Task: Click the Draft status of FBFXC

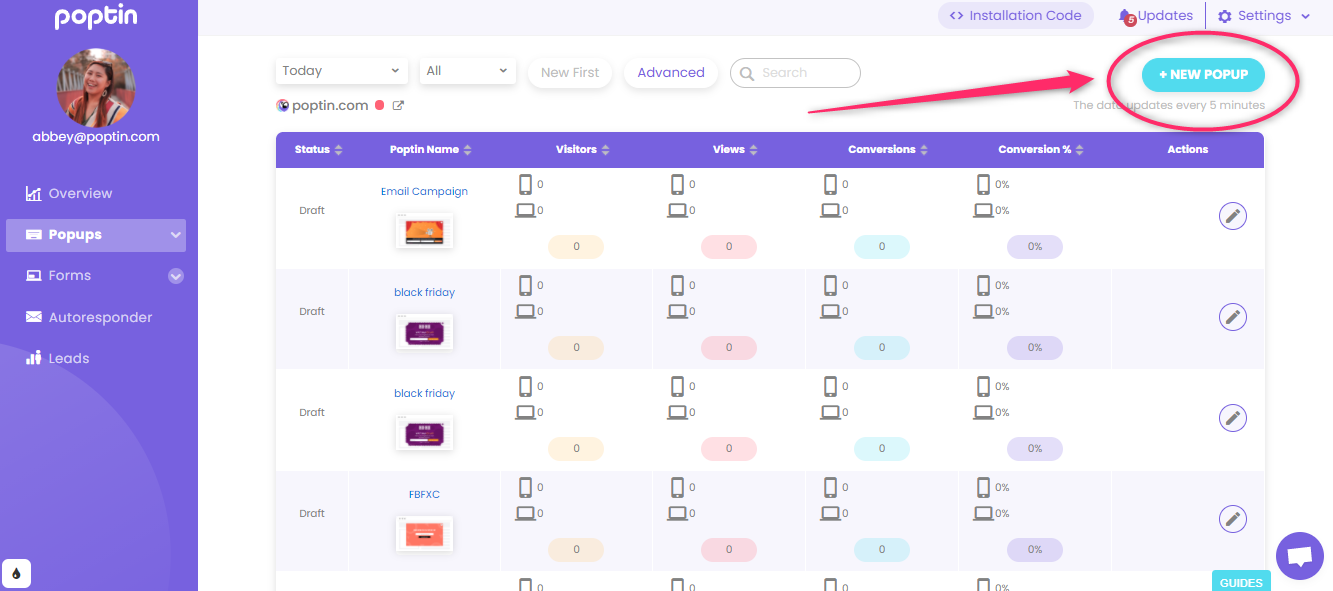Action: coord(312,514)
